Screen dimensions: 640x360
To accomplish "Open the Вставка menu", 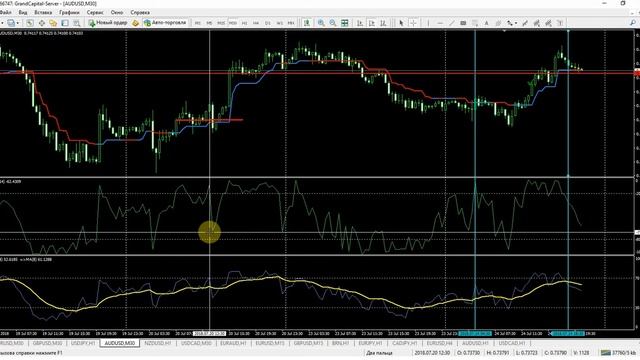I will [43, 13].
